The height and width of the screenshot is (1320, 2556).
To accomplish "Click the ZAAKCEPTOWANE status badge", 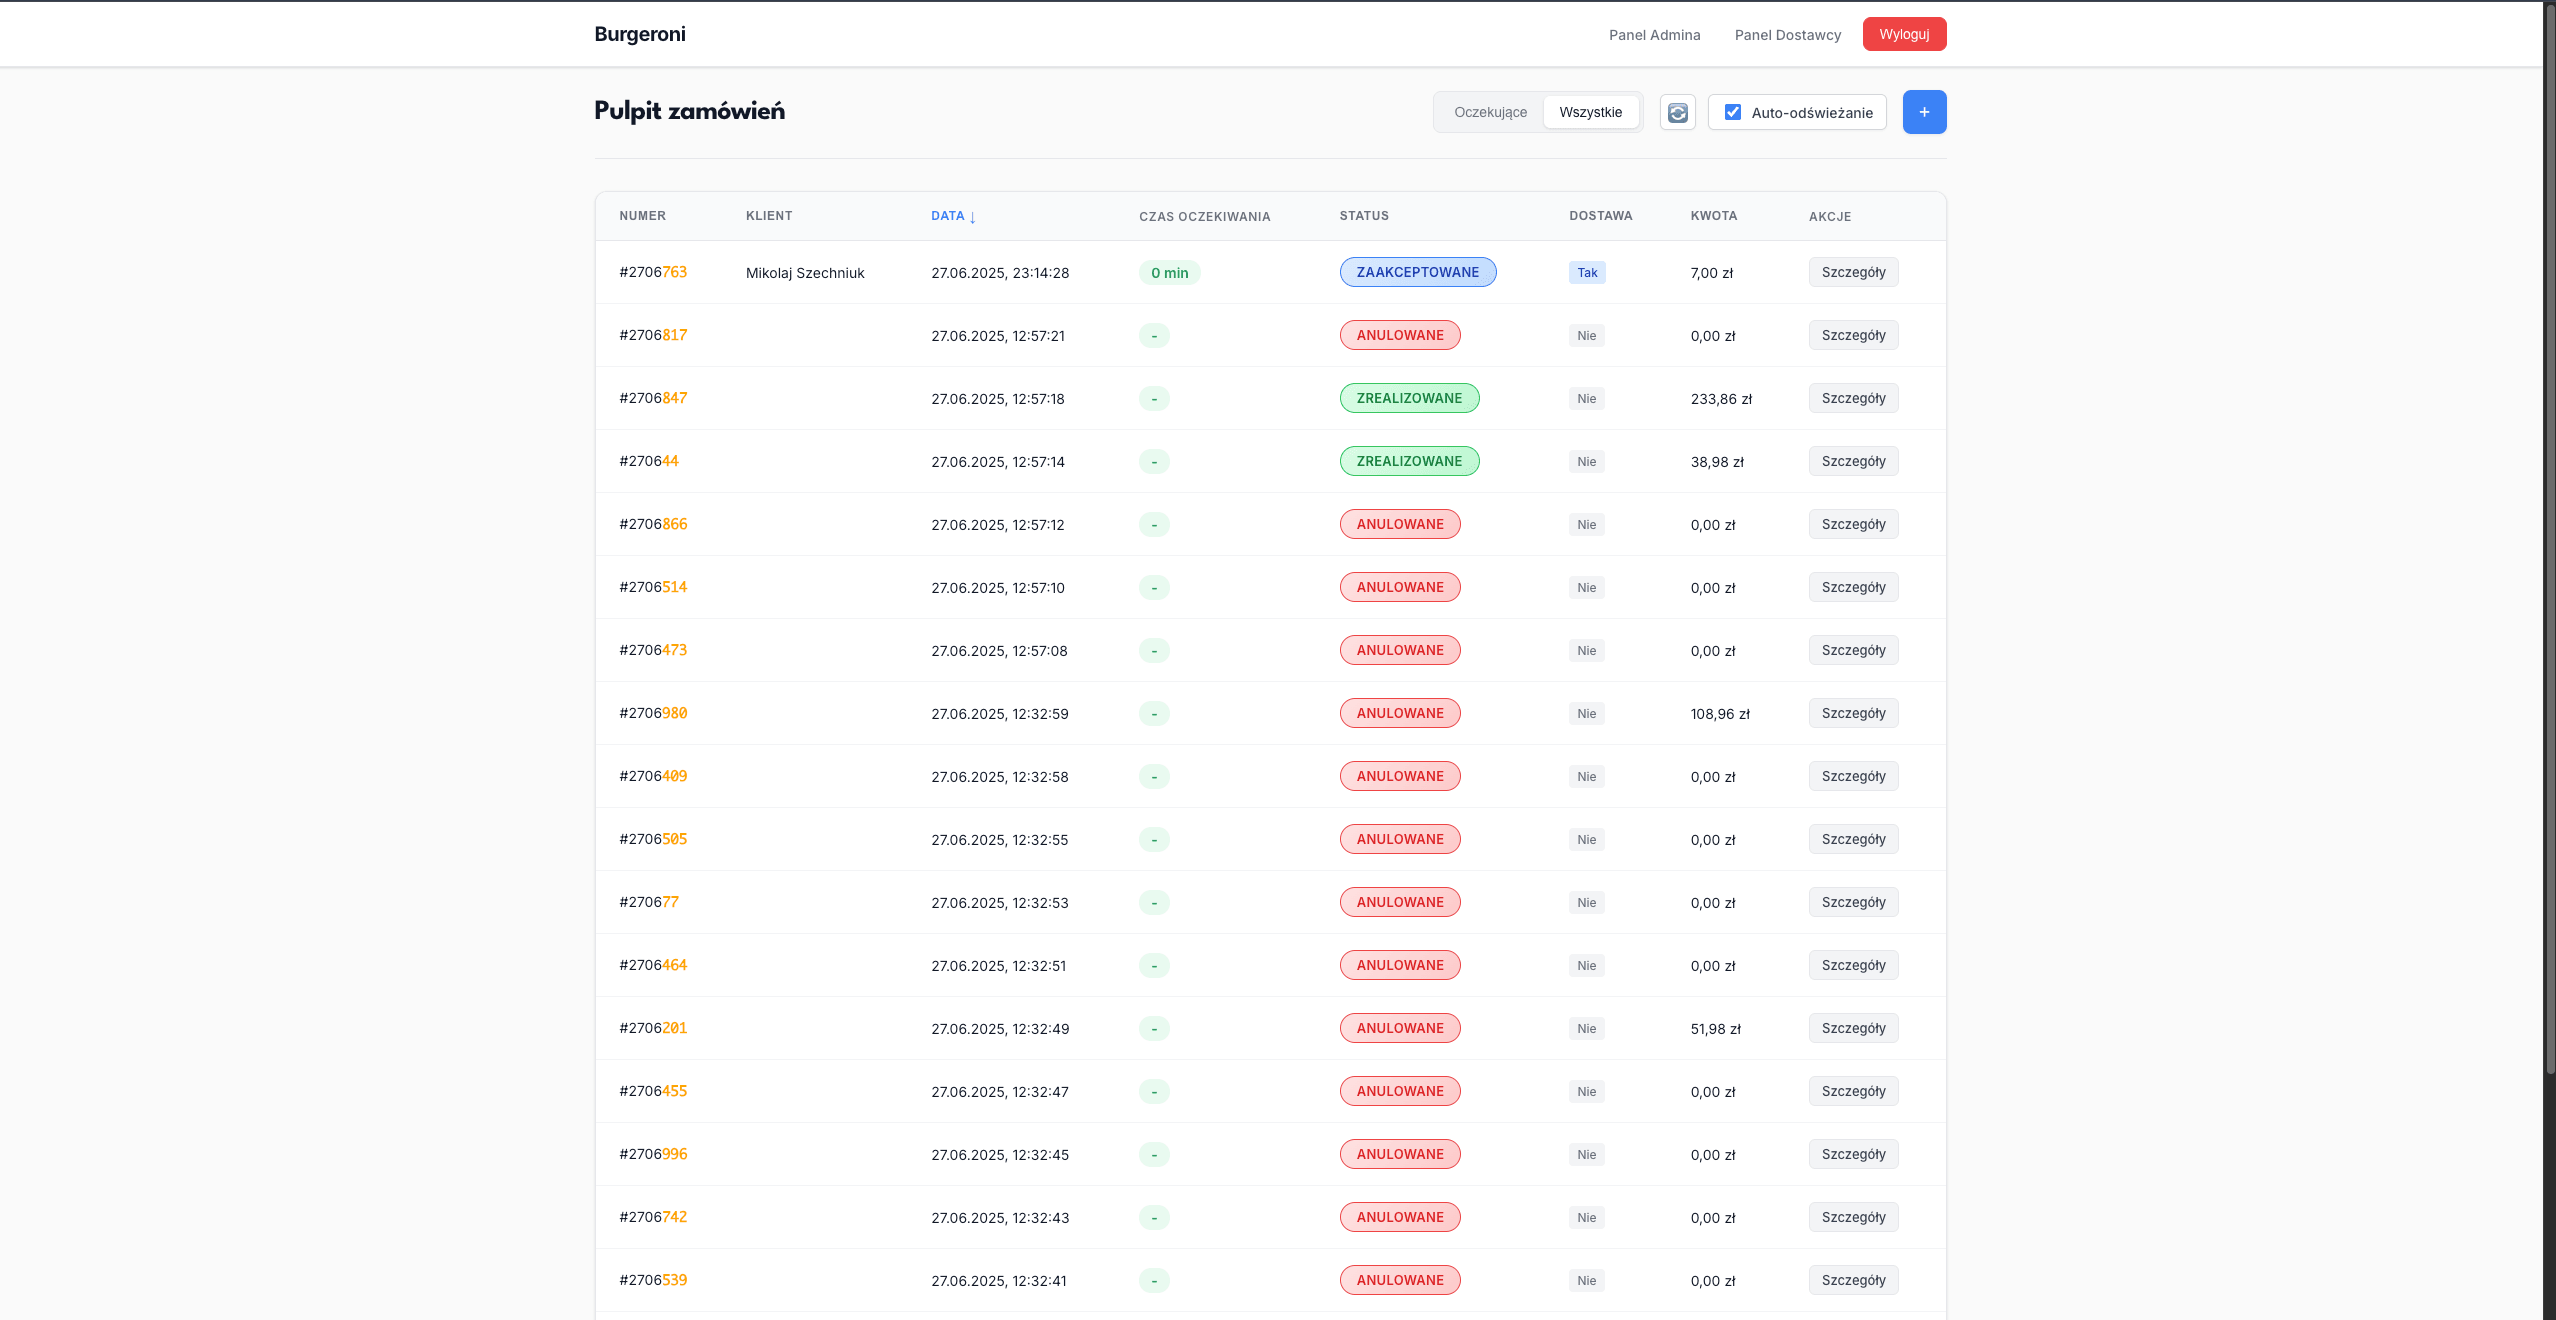I will click(1417, 272).
